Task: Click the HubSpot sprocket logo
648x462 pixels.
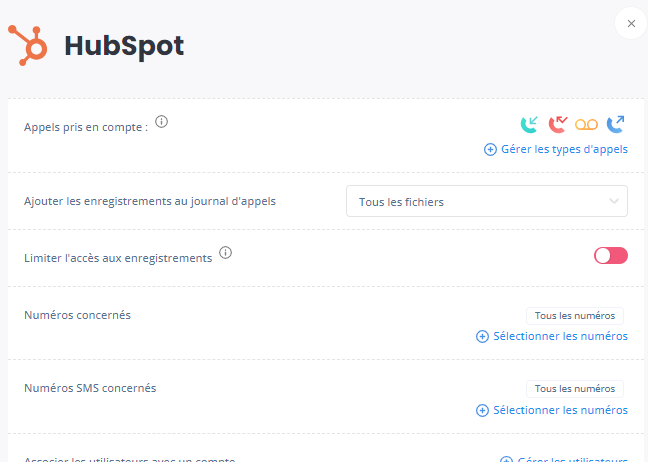Action: 28,45
